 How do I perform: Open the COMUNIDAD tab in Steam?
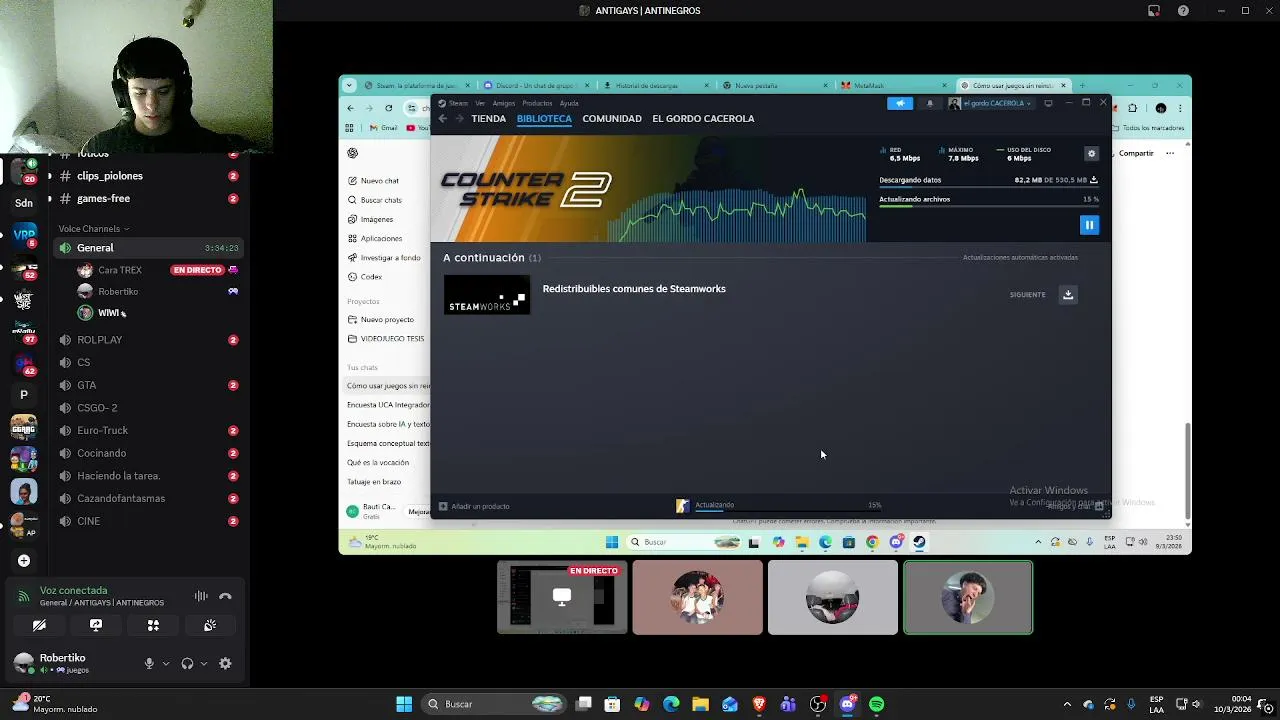tap(612, 118)
